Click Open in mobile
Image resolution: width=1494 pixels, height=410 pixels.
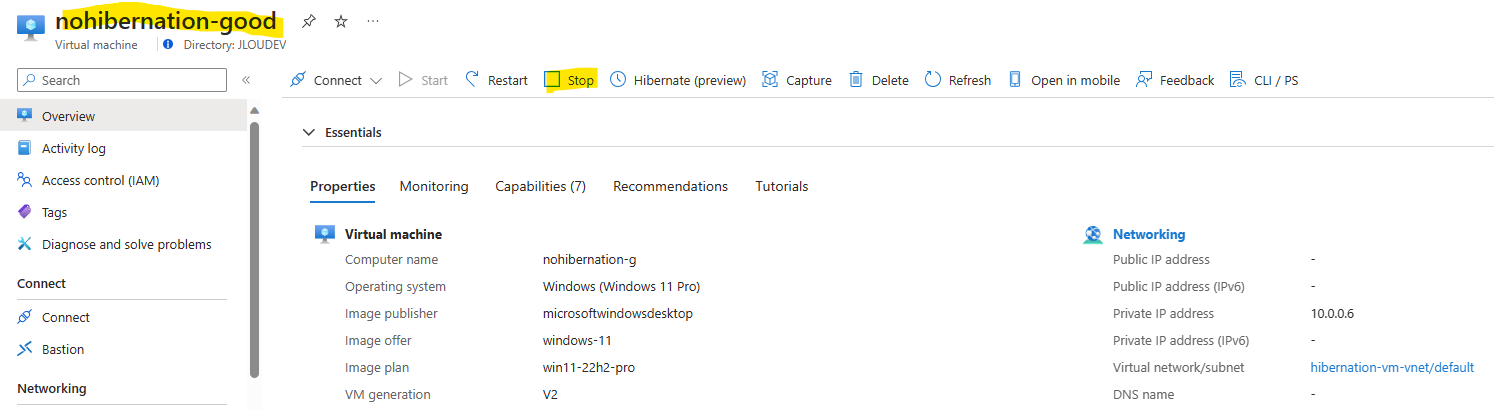pos(1064,80)
